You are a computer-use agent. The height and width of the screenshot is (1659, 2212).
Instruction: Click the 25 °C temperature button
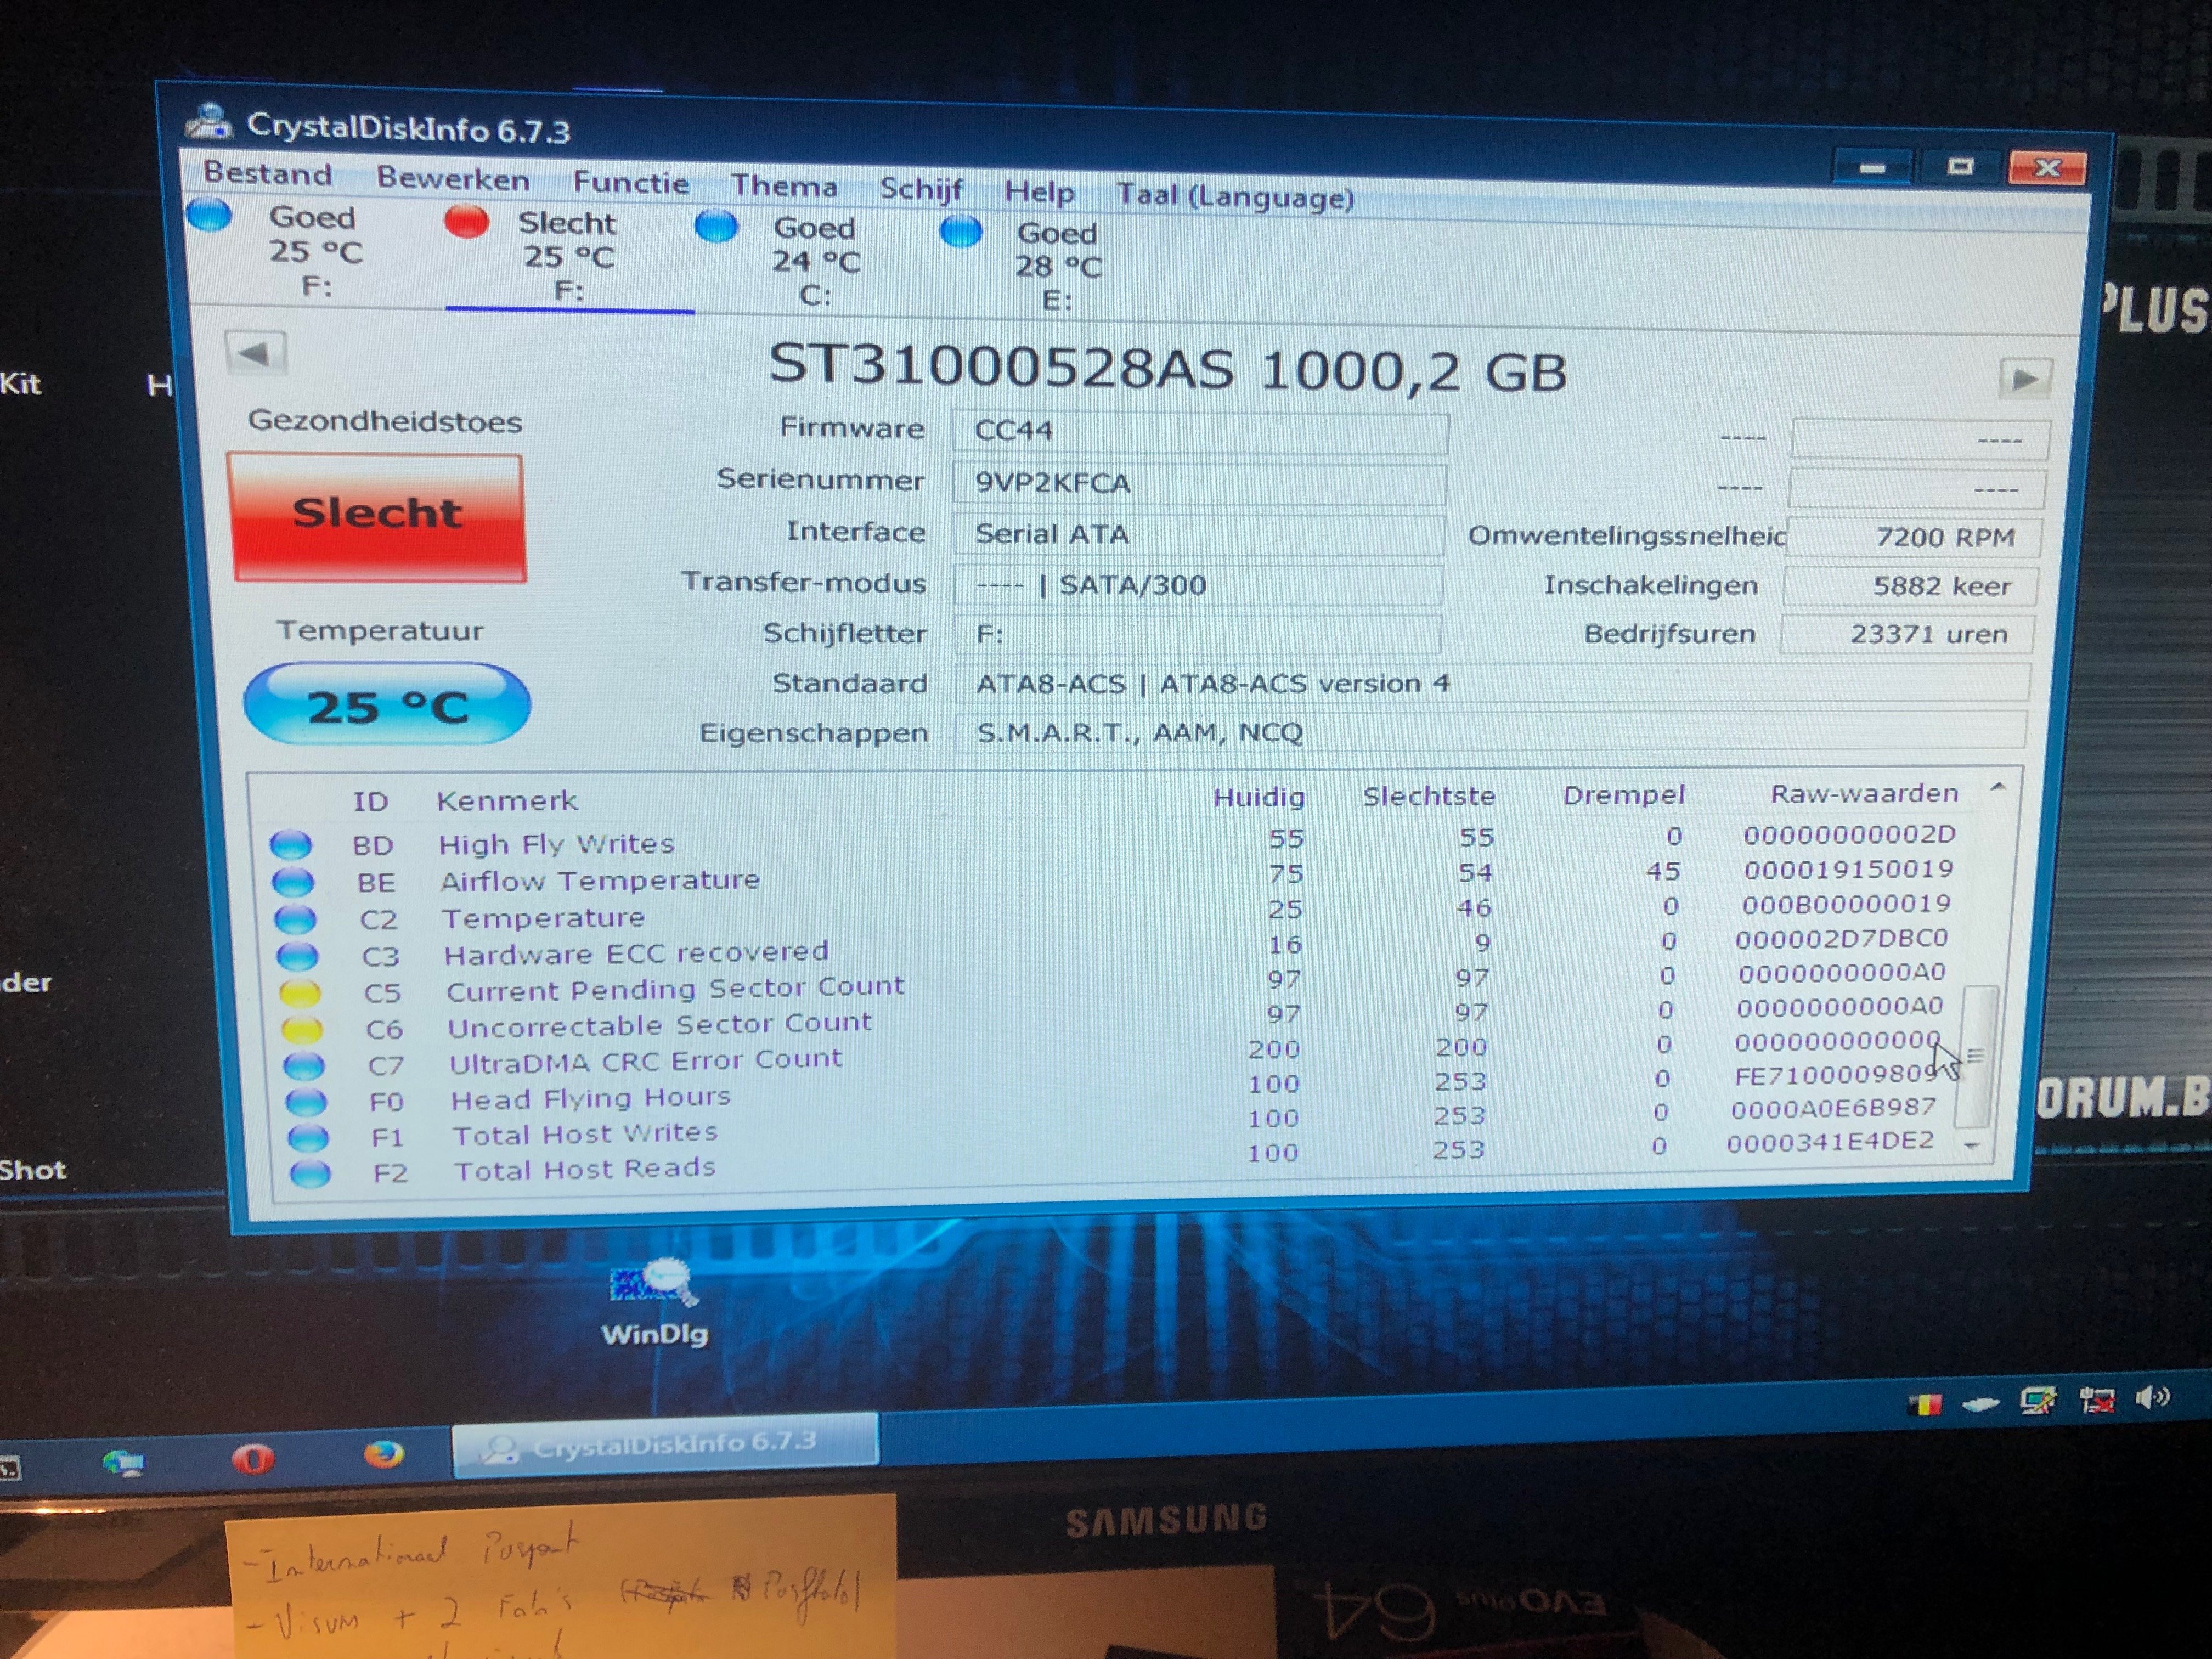[x=387, y=704]
